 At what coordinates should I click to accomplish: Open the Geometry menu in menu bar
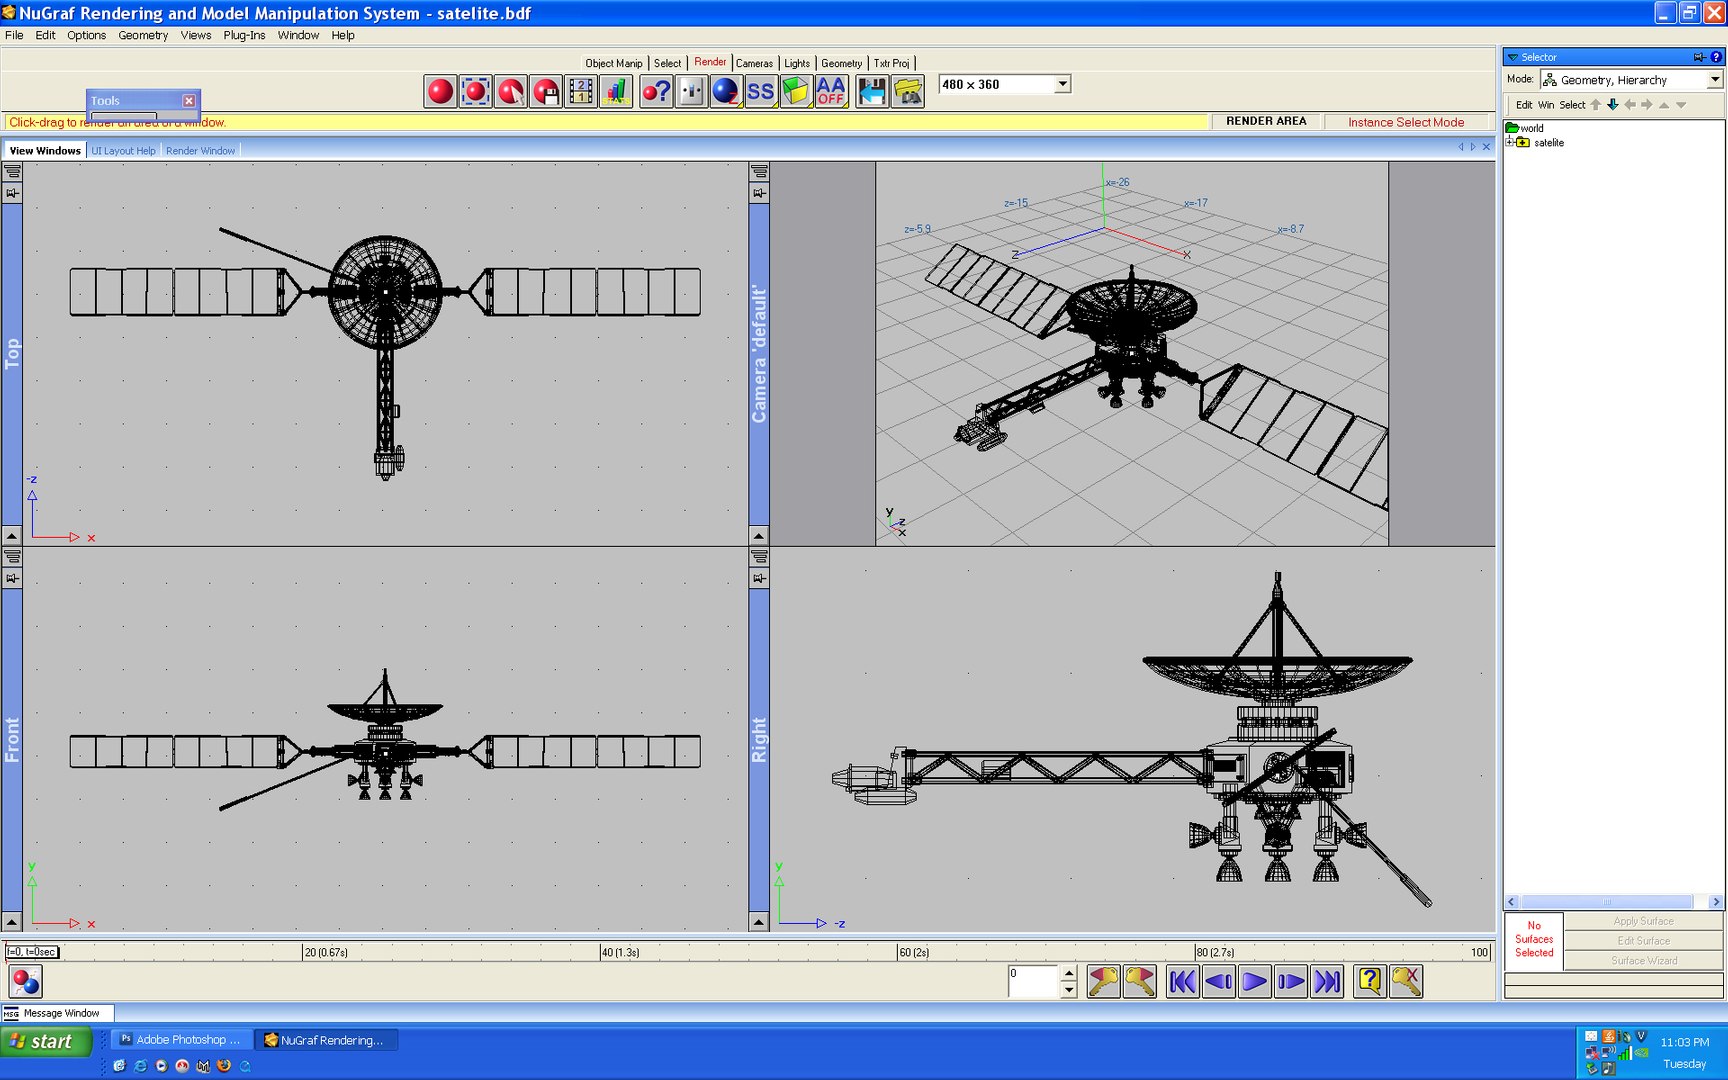tap(143, 35)
